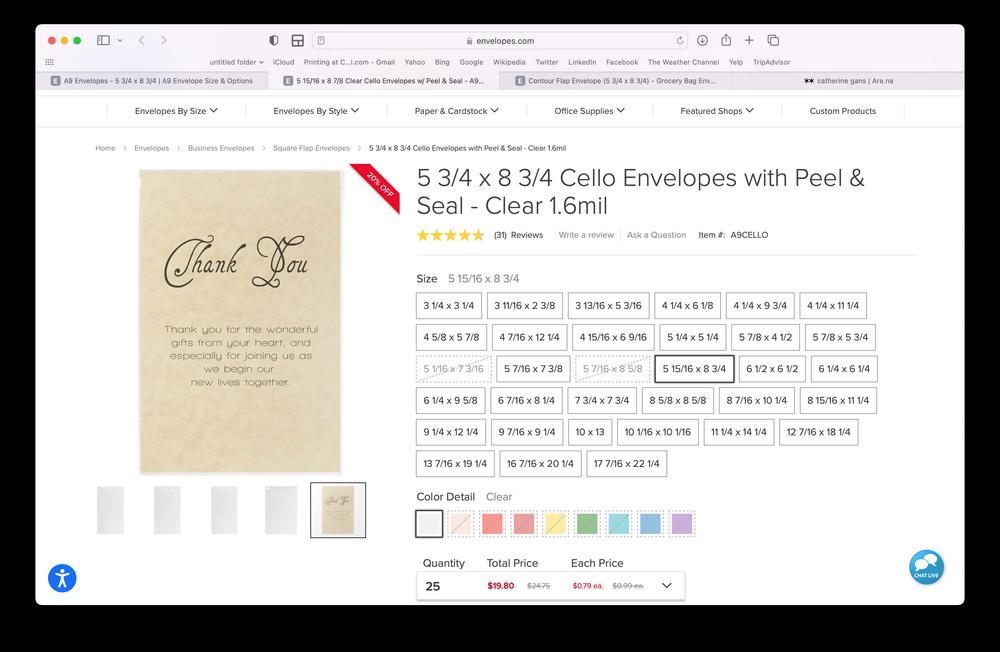
Task: Select size 3 1/4 x 3 1/4
Action: 449,306
